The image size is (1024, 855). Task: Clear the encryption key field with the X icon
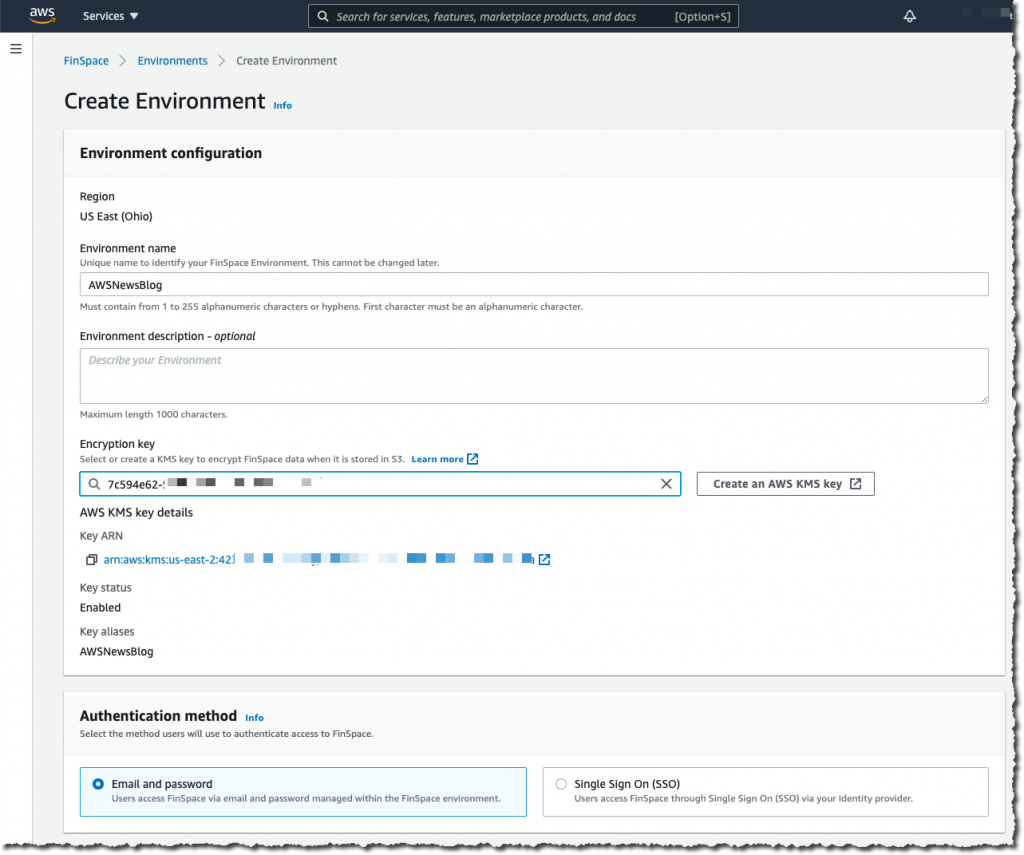[x=666, y=483]
